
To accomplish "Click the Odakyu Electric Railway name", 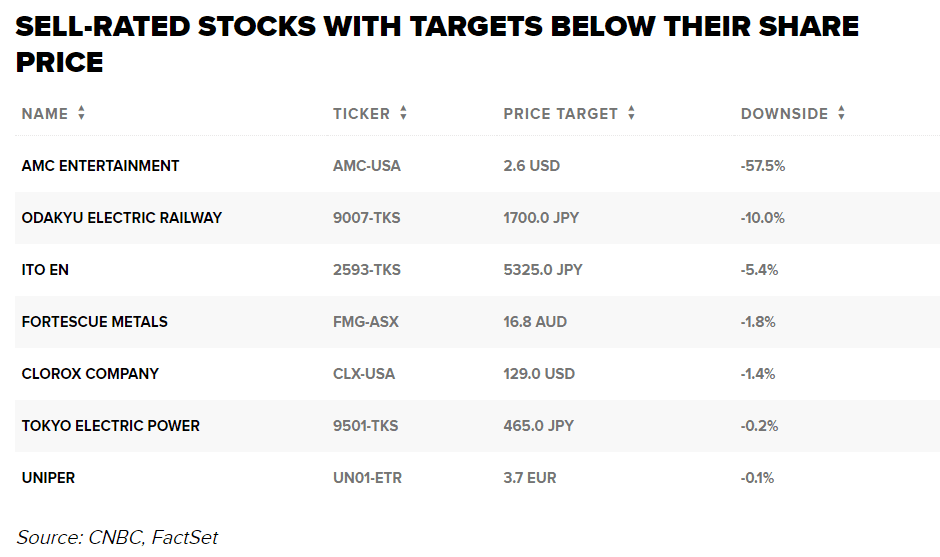I will pos(121,218).
